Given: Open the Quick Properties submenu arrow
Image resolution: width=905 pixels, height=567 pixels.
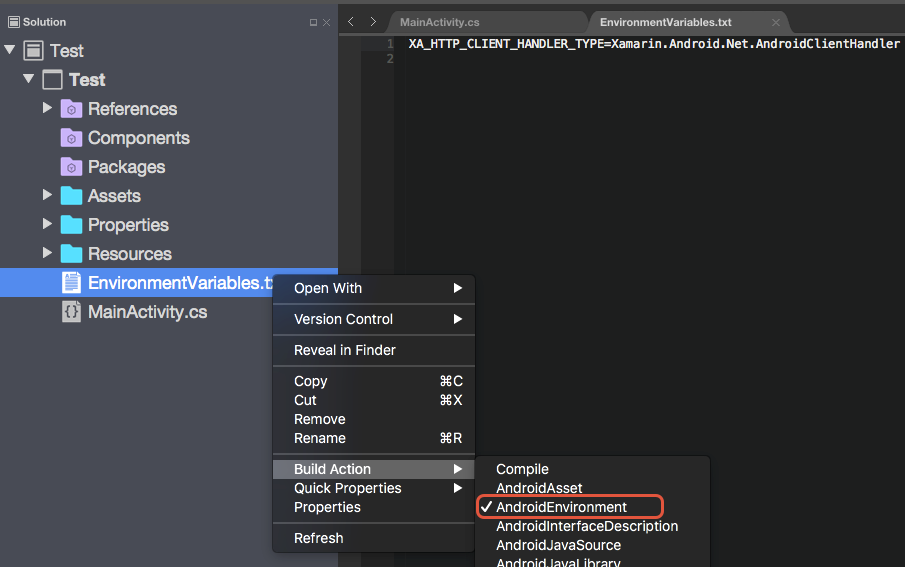Looking at the screenshot, I should click(x=458, y=488).
